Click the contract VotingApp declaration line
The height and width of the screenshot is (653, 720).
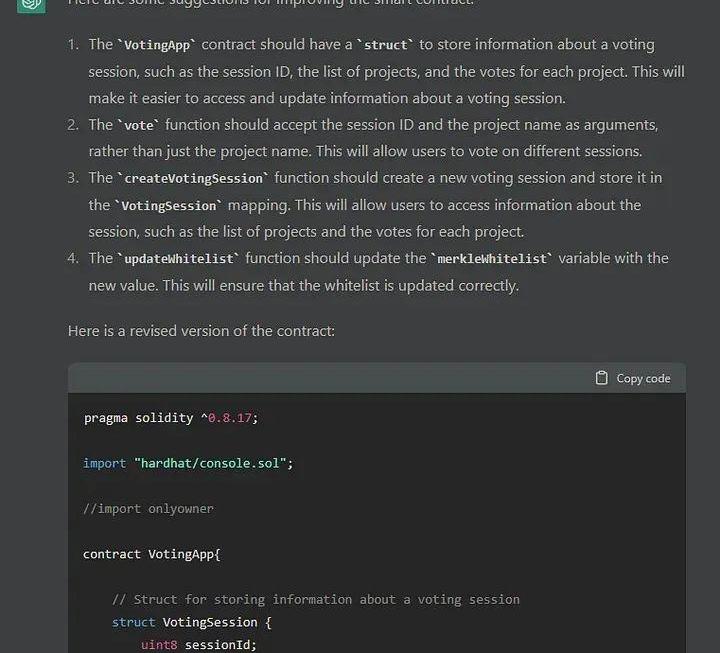[152, 554]
